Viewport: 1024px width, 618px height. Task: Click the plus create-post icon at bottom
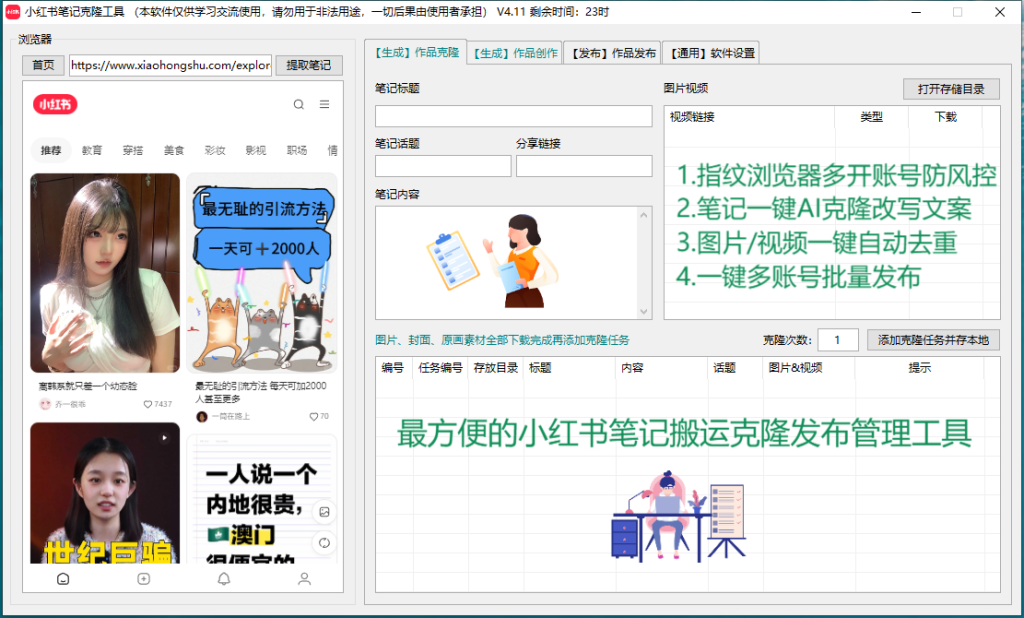coord(144,578)
